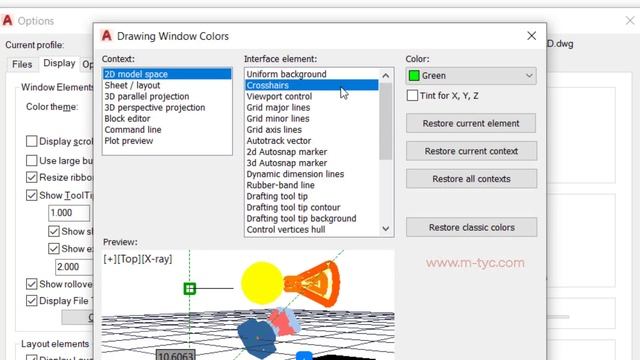Select Drafting tool tip background element
The image size is (640, 360).
[312, 218]
